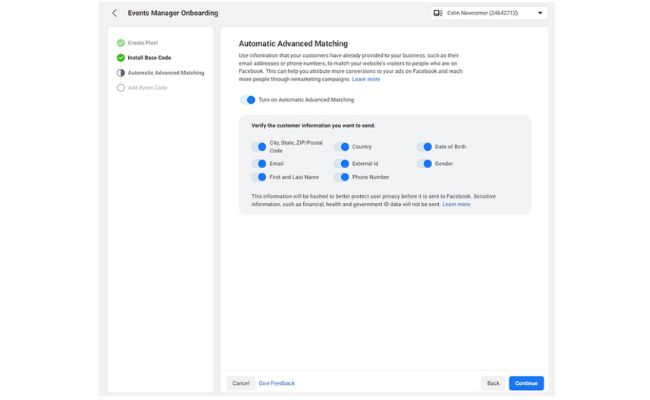Open the Colin Newcomer account dropdown
650x400 pixels.
pyautogui.click(x=540, y=13)
